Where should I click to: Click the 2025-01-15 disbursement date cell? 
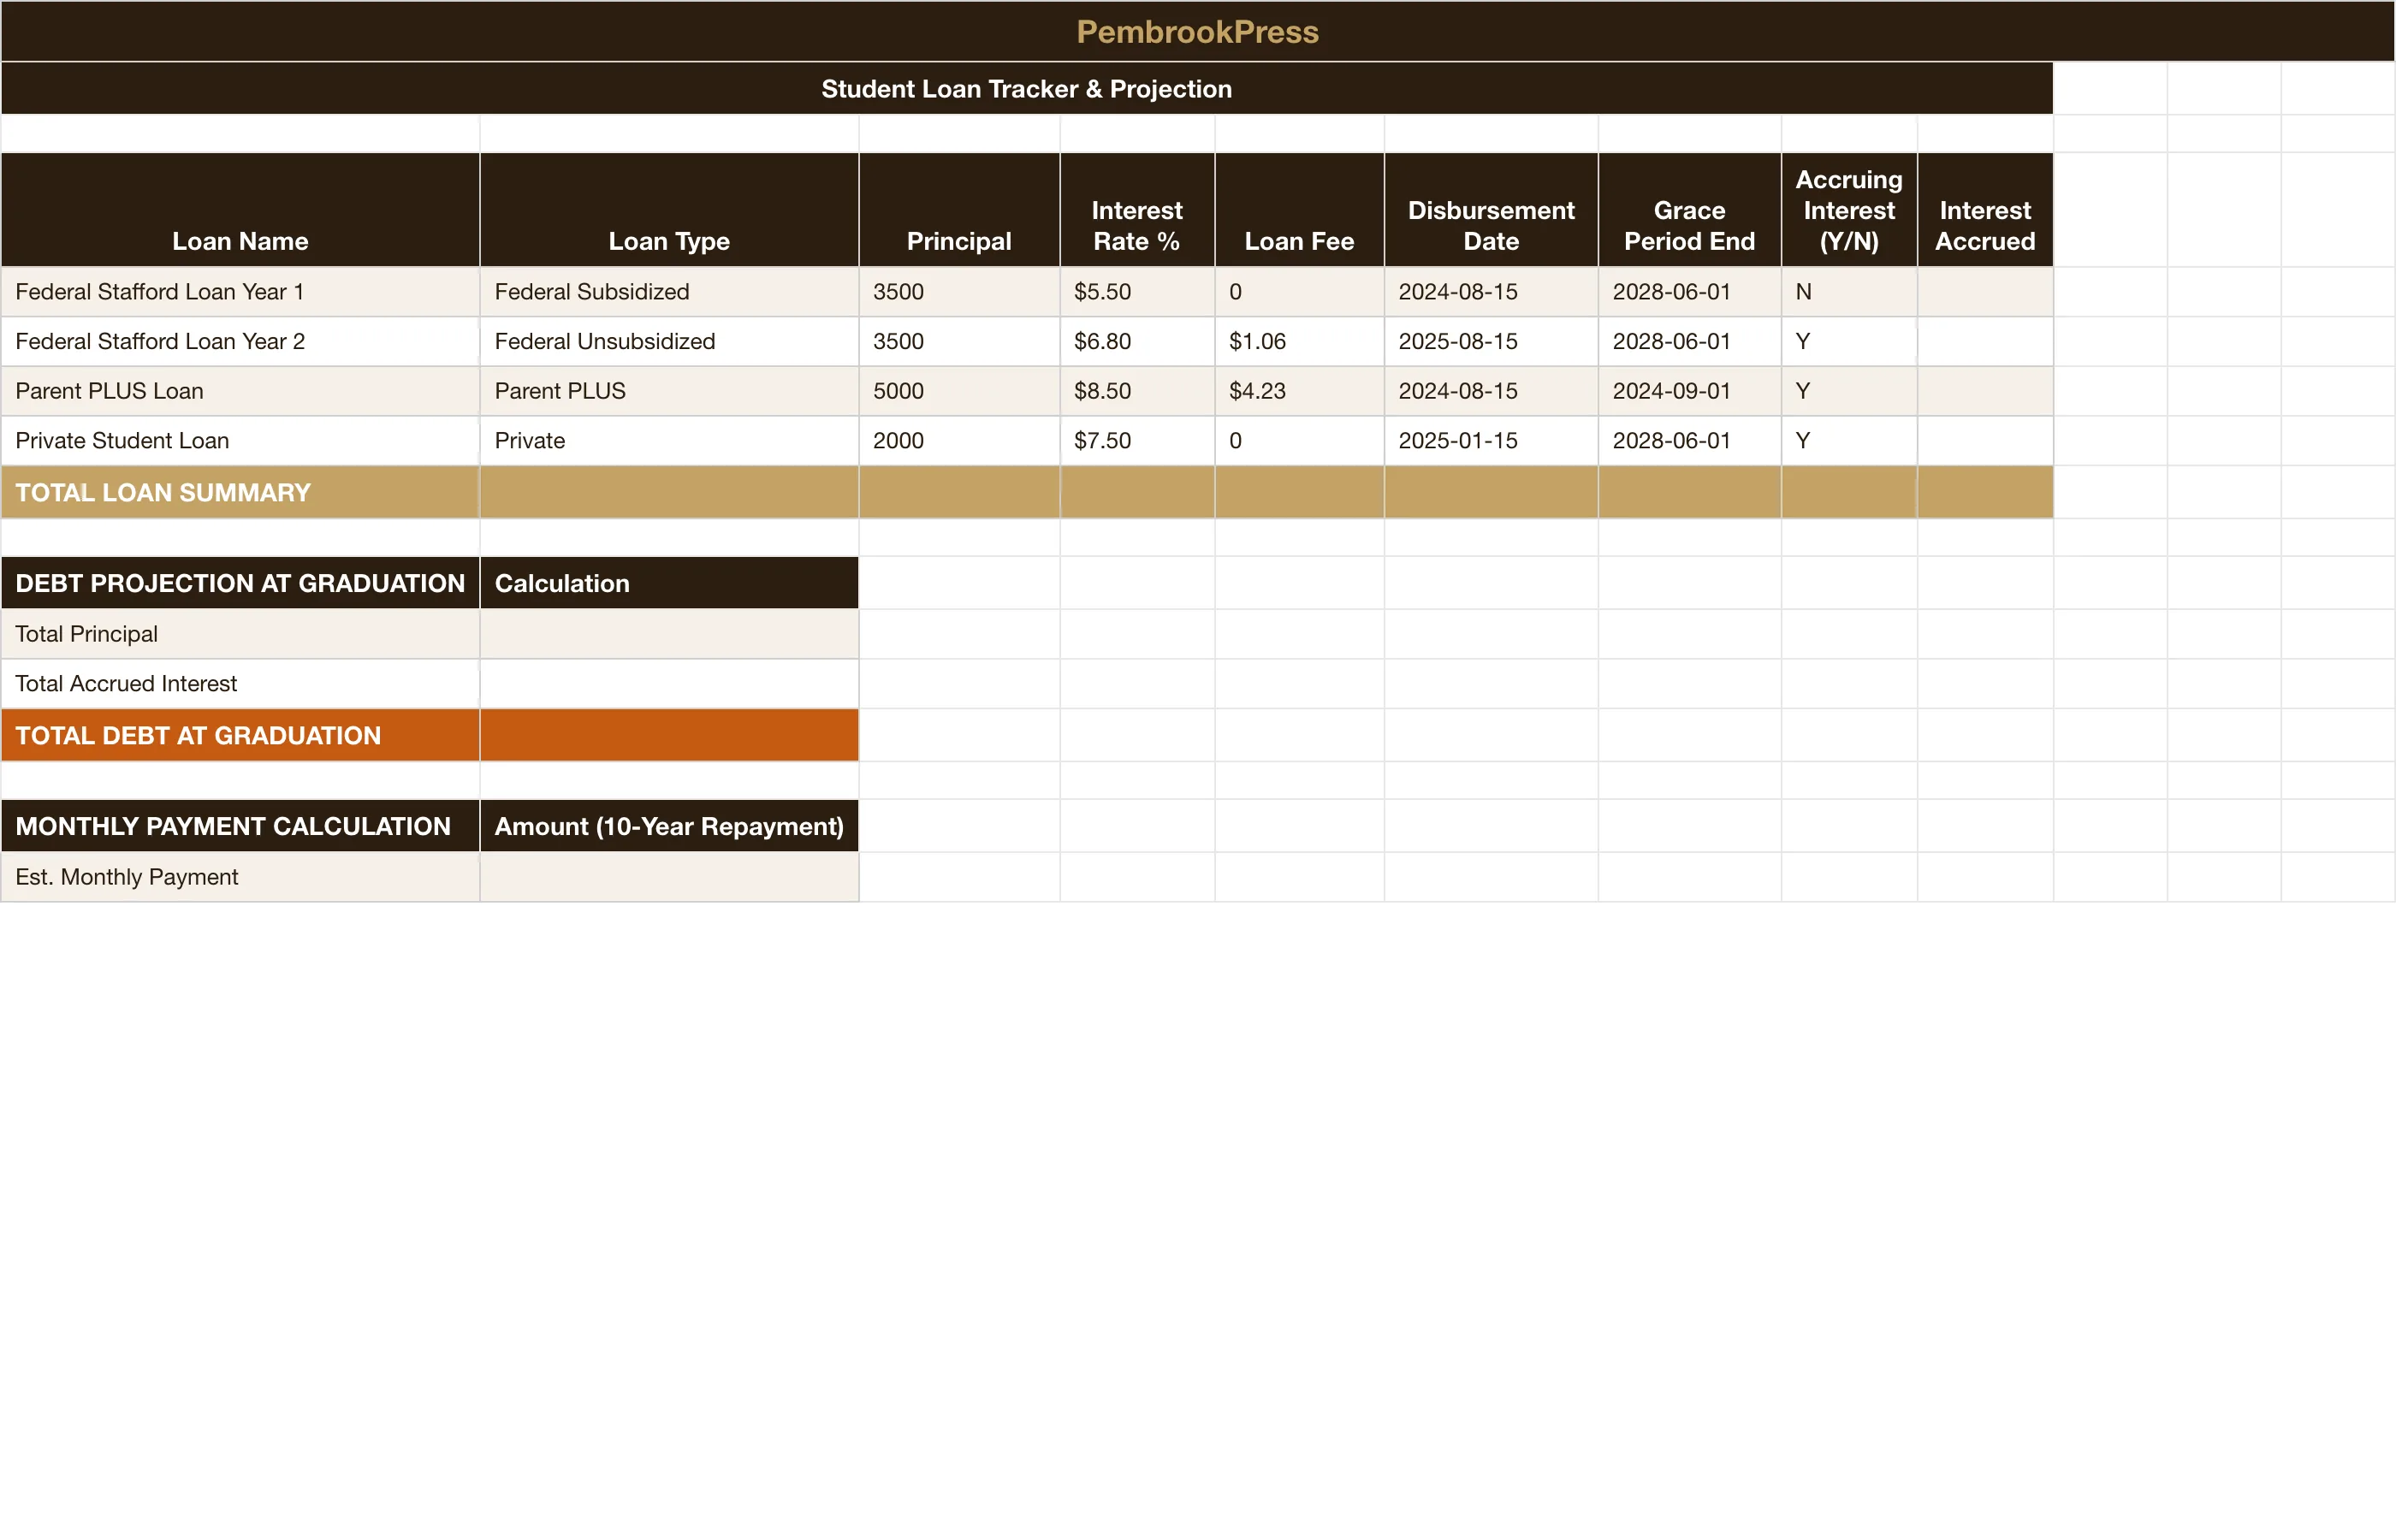tap(1491, 441)
